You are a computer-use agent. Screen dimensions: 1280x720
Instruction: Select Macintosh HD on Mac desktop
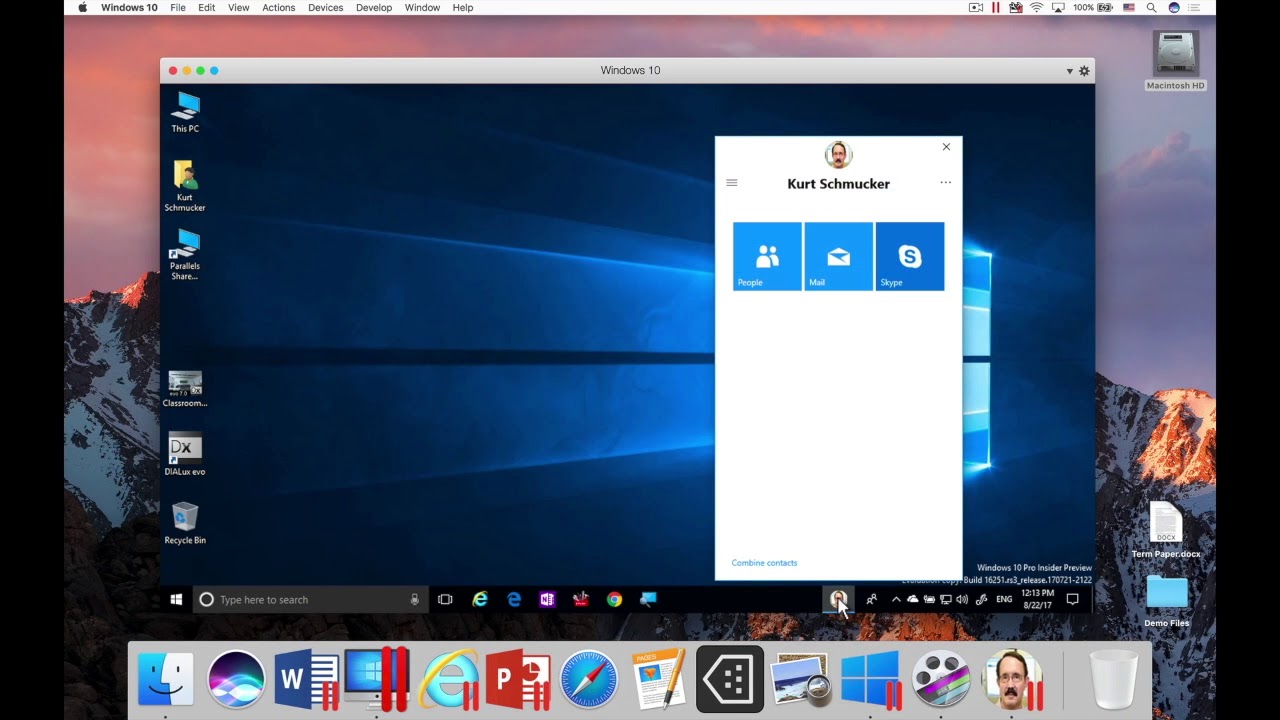(1176, 60)
